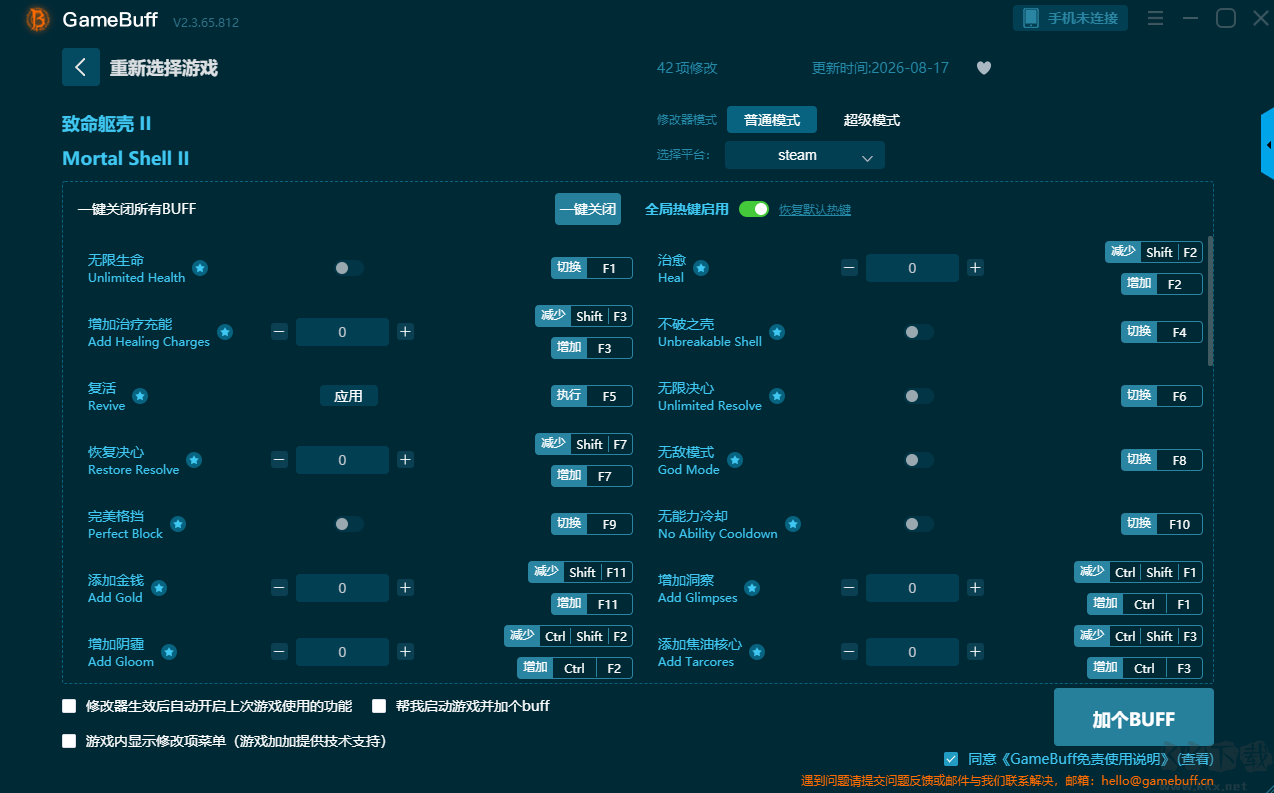The height and width of the screenshot is (793, 1274).
Task: Click Ctrl F2 increase hotkey for Add Gloom
Action: [575, 668]
